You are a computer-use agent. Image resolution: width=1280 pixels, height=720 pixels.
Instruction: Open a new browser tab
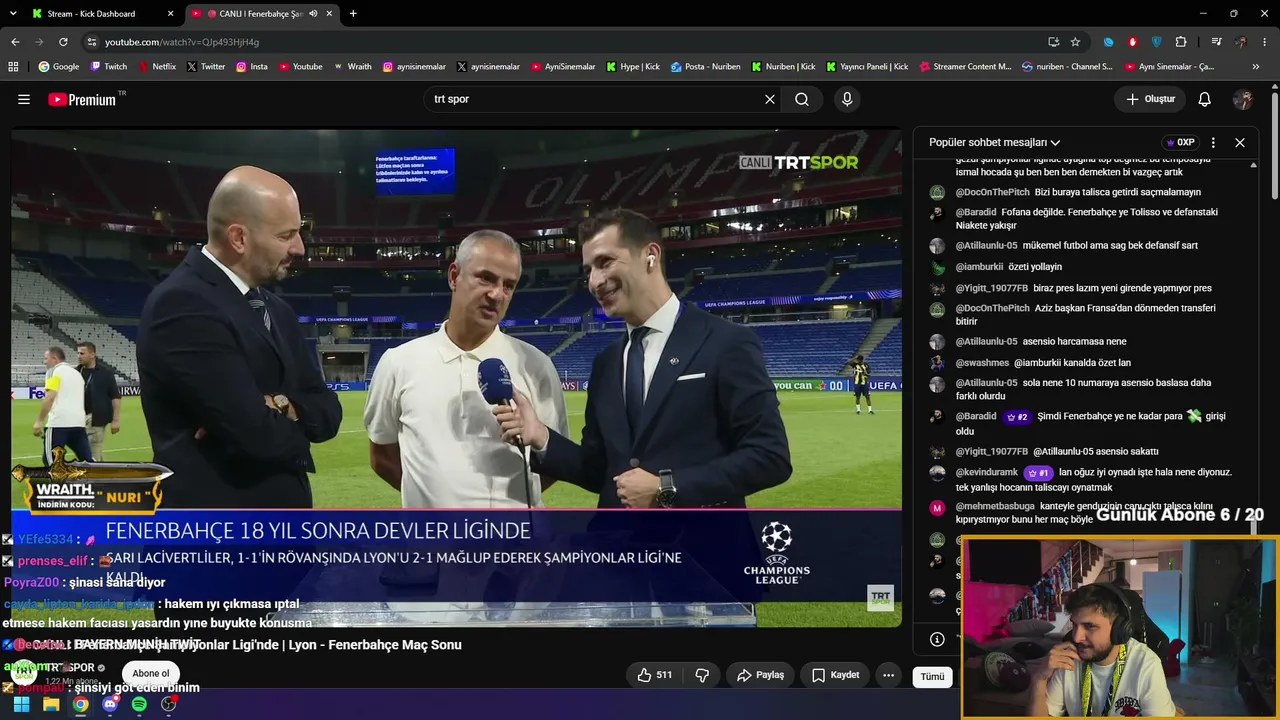point(353,14)
